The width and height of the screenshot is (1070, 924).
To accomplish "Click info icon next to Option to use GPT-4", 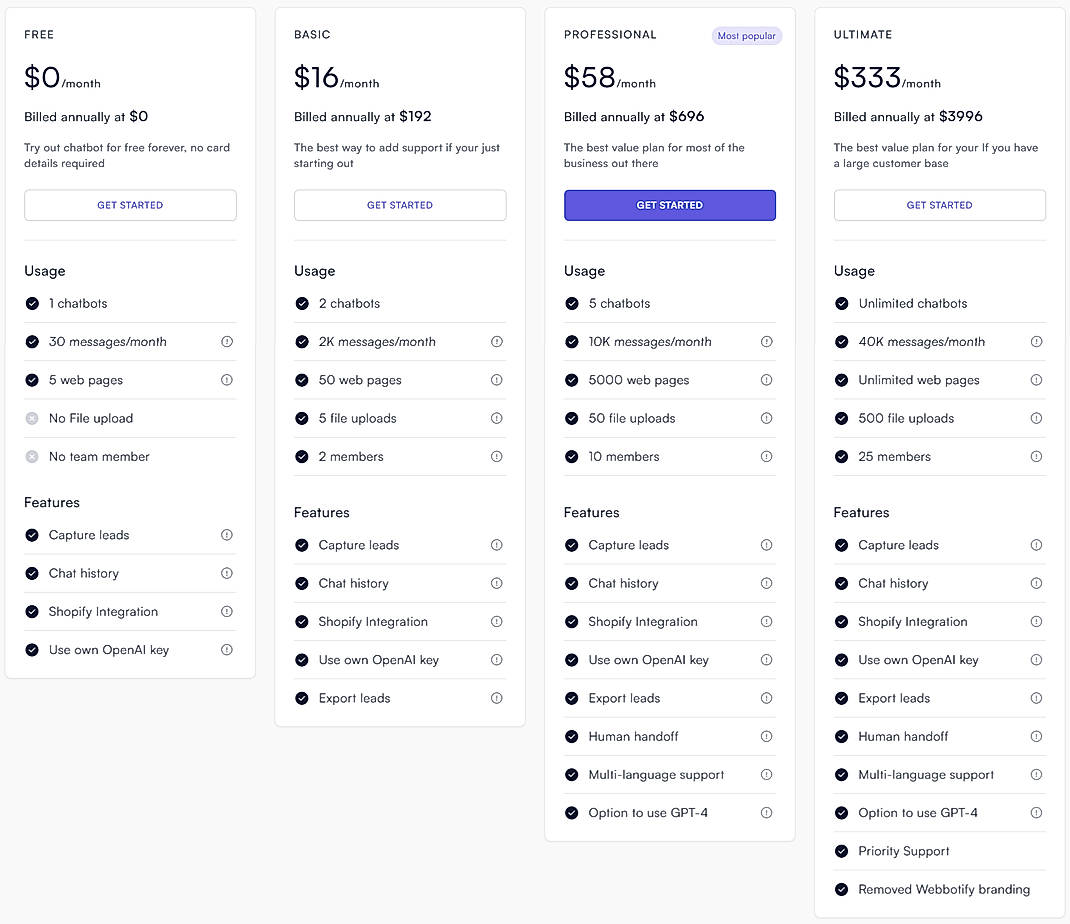I will 767,813.
